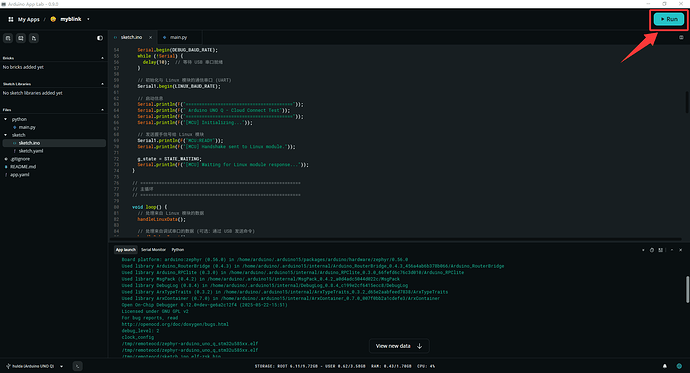Switch to the sketch.ino editor tab
This screenshot has width=690, height=373.
(131, 37)
